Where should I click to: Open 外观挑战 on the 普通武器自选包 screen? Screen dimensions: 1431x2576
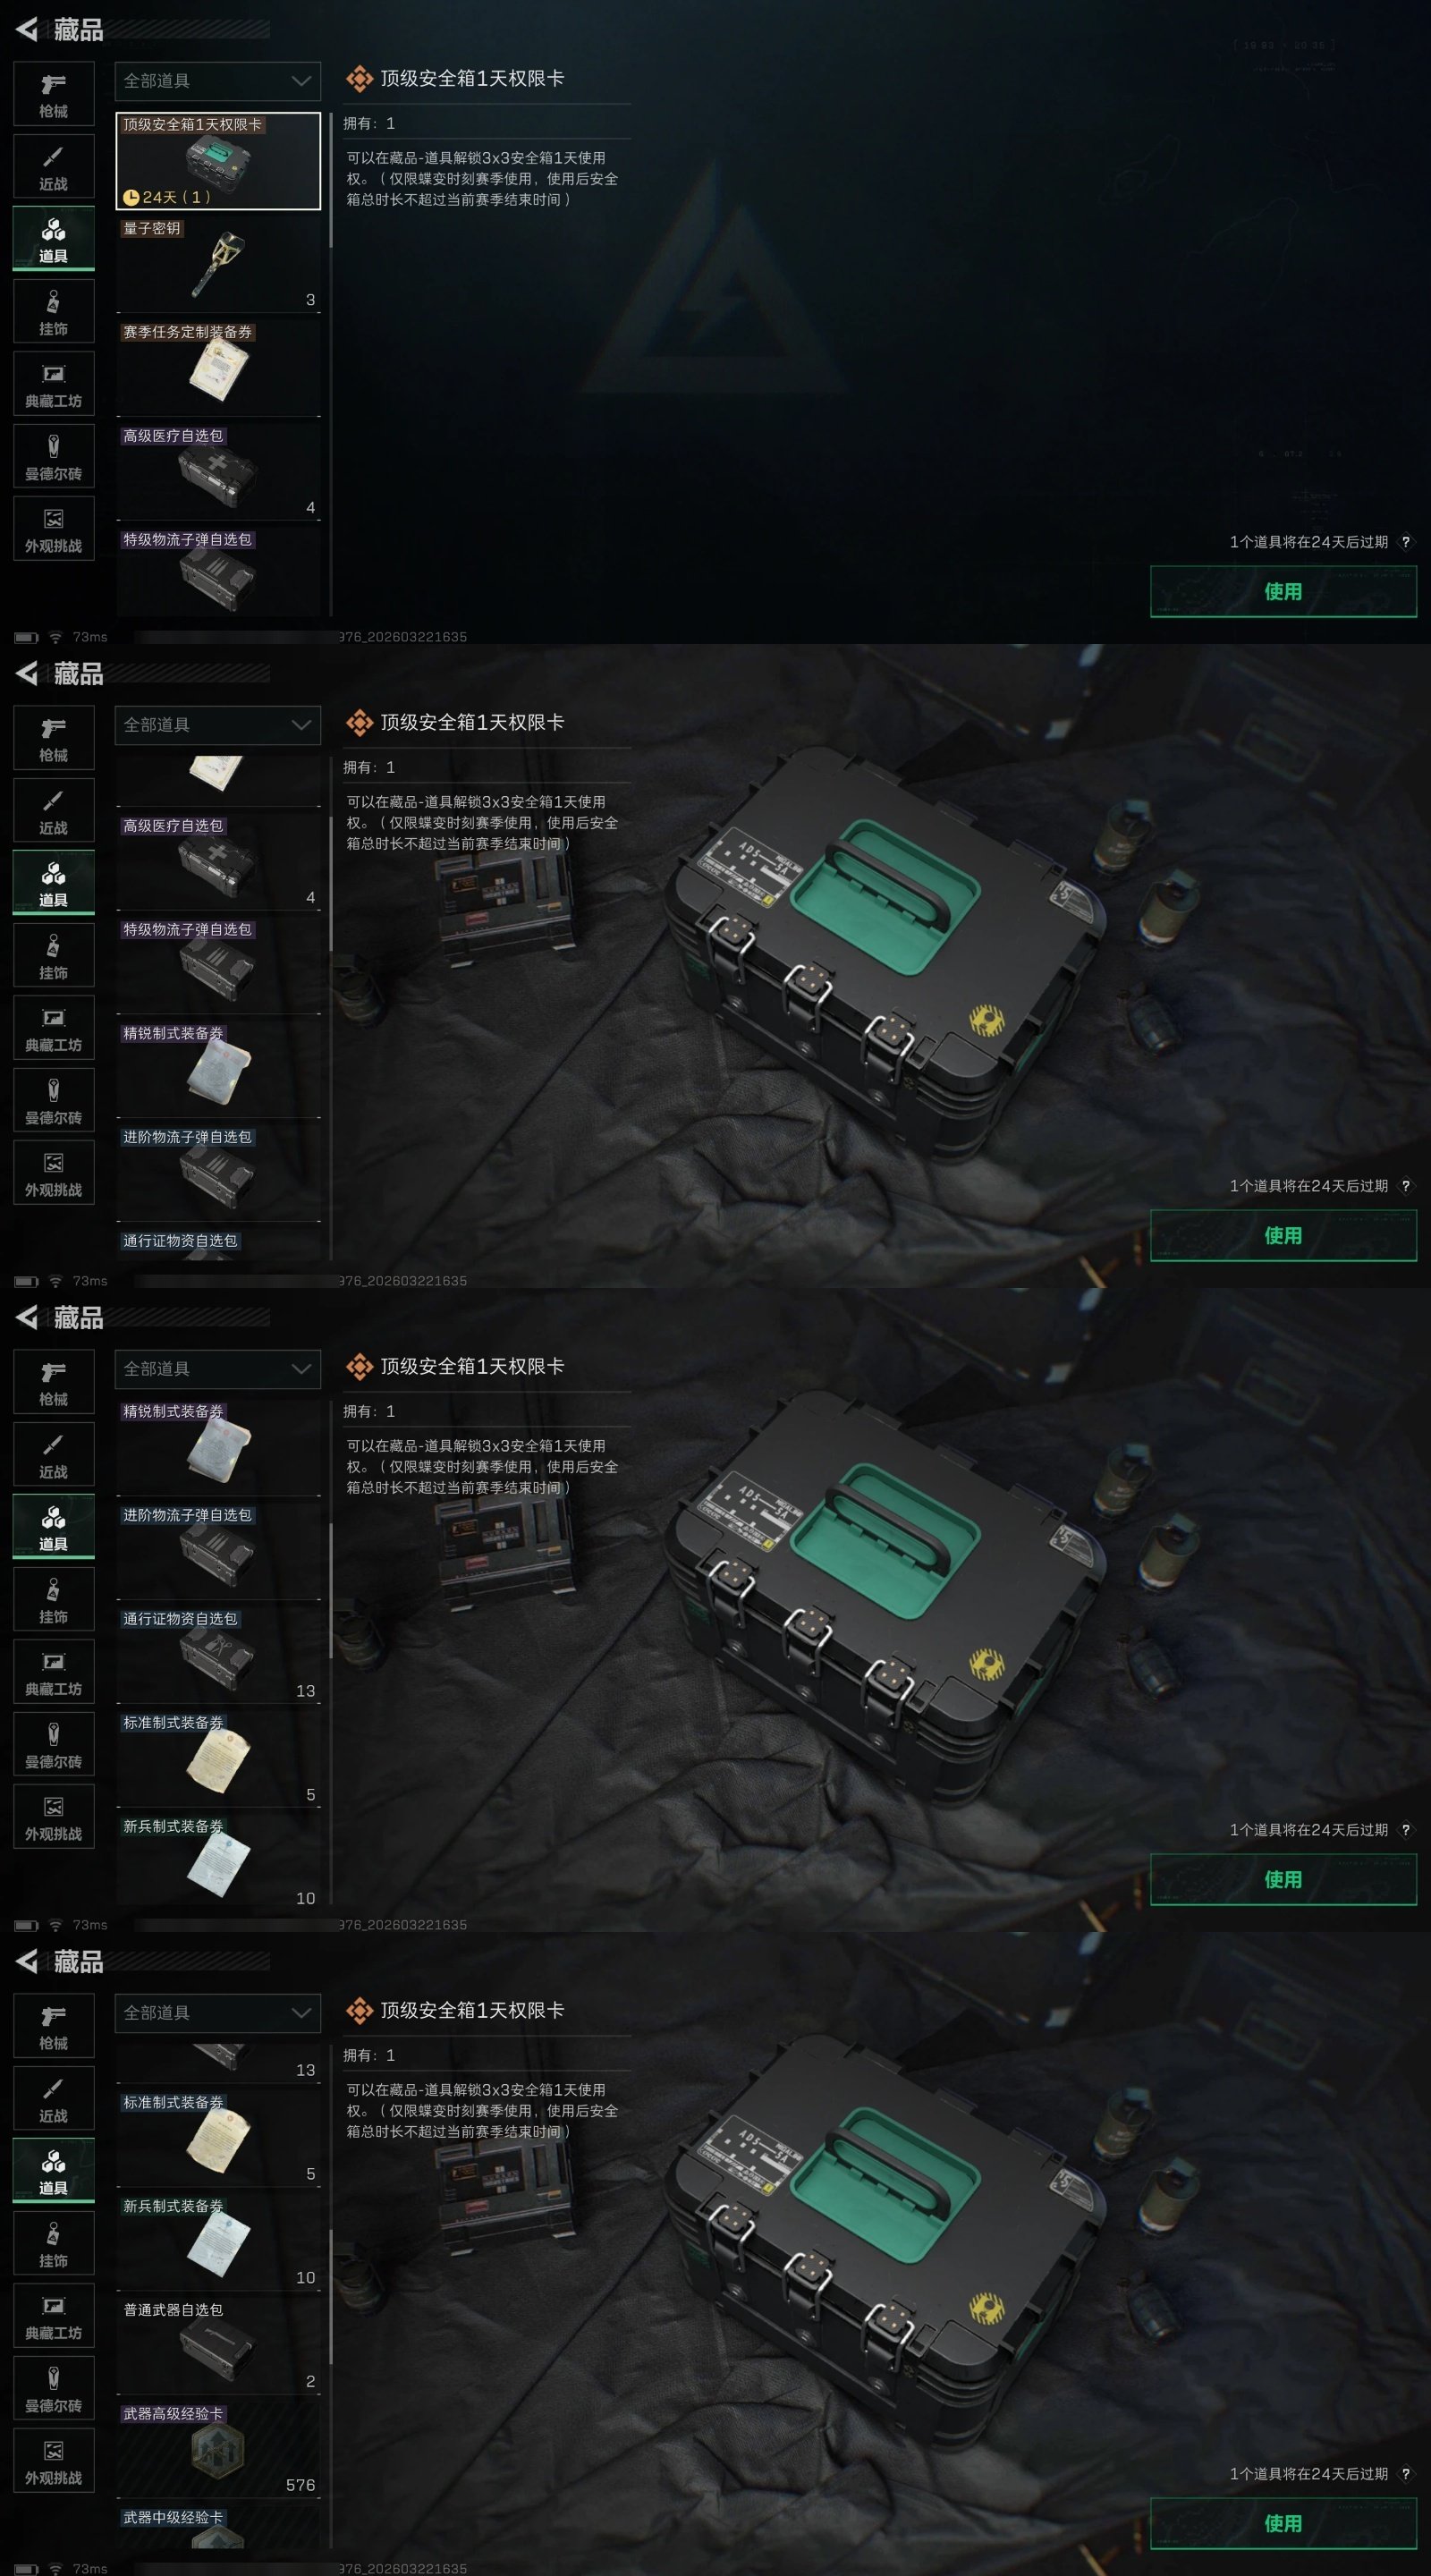pos(54,2461)
